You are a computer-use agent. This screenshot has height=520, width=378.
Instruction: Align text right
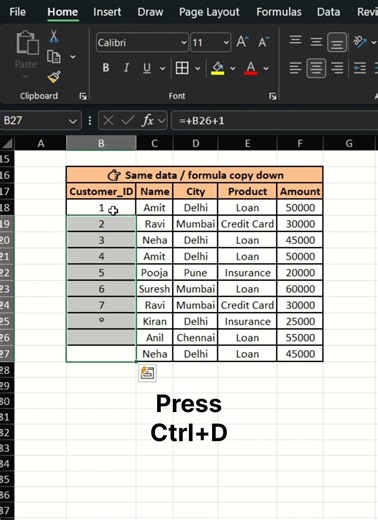(x=337, y=68)
